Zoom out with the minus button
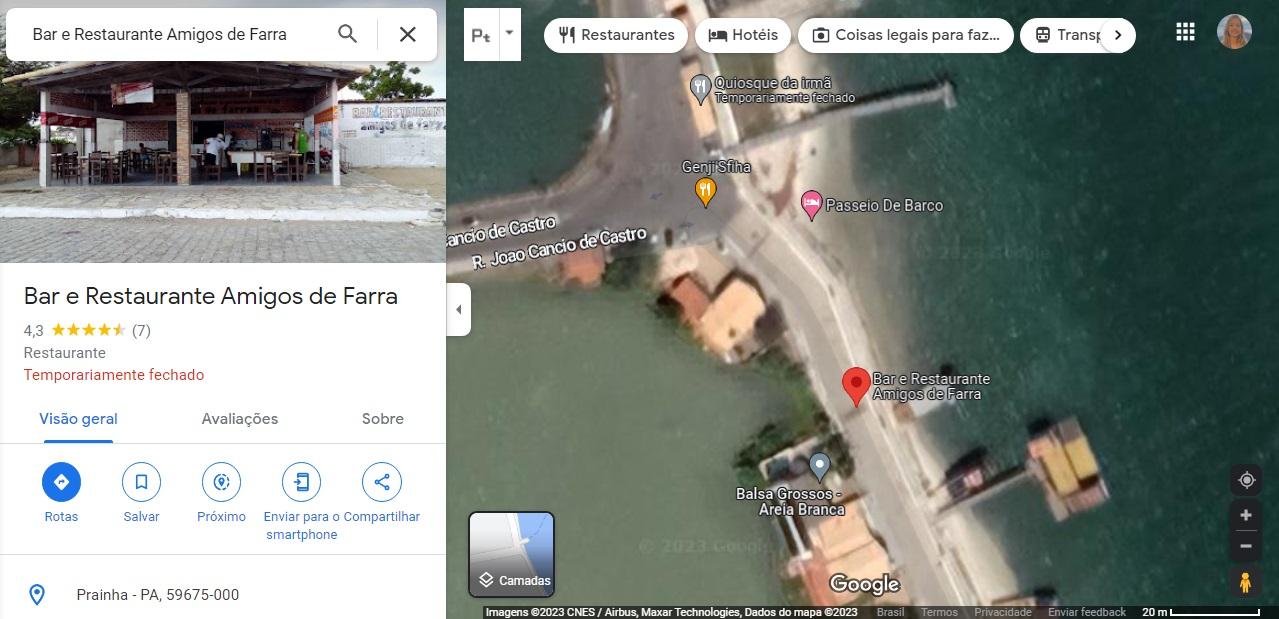The height and width of the screenshot is (619, 1279). [x=1246, y=546]
